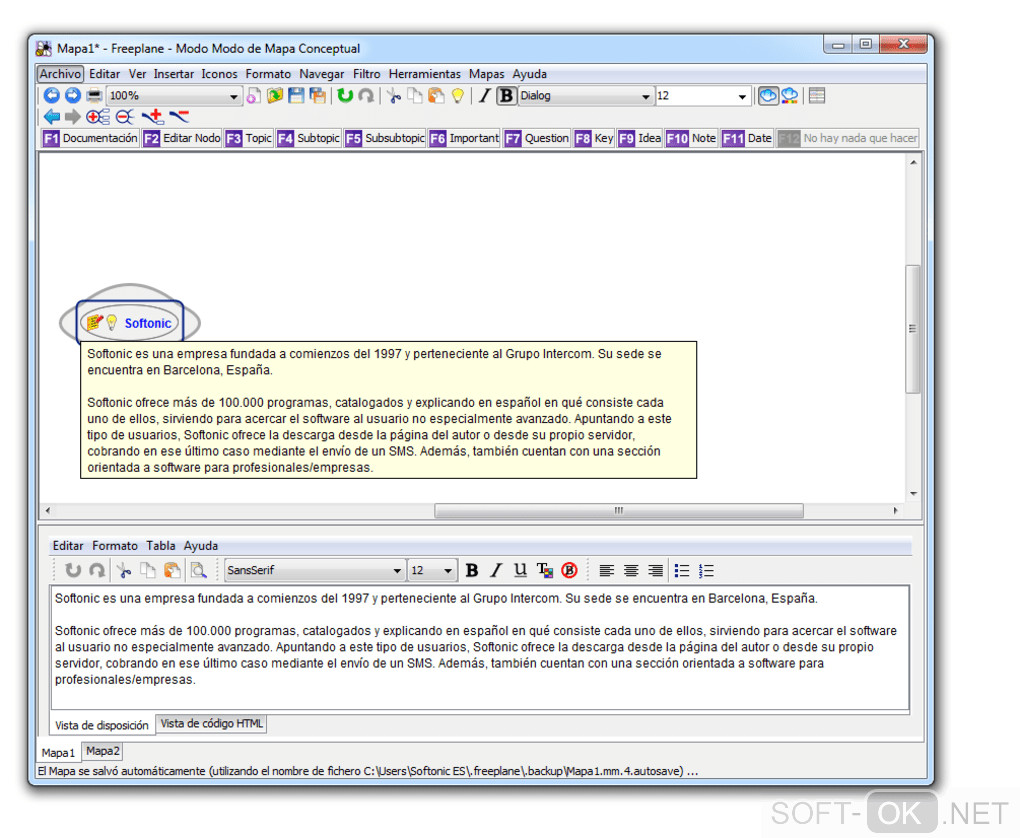
Task: Click F1 Documentación button
Action: (90, 139)
